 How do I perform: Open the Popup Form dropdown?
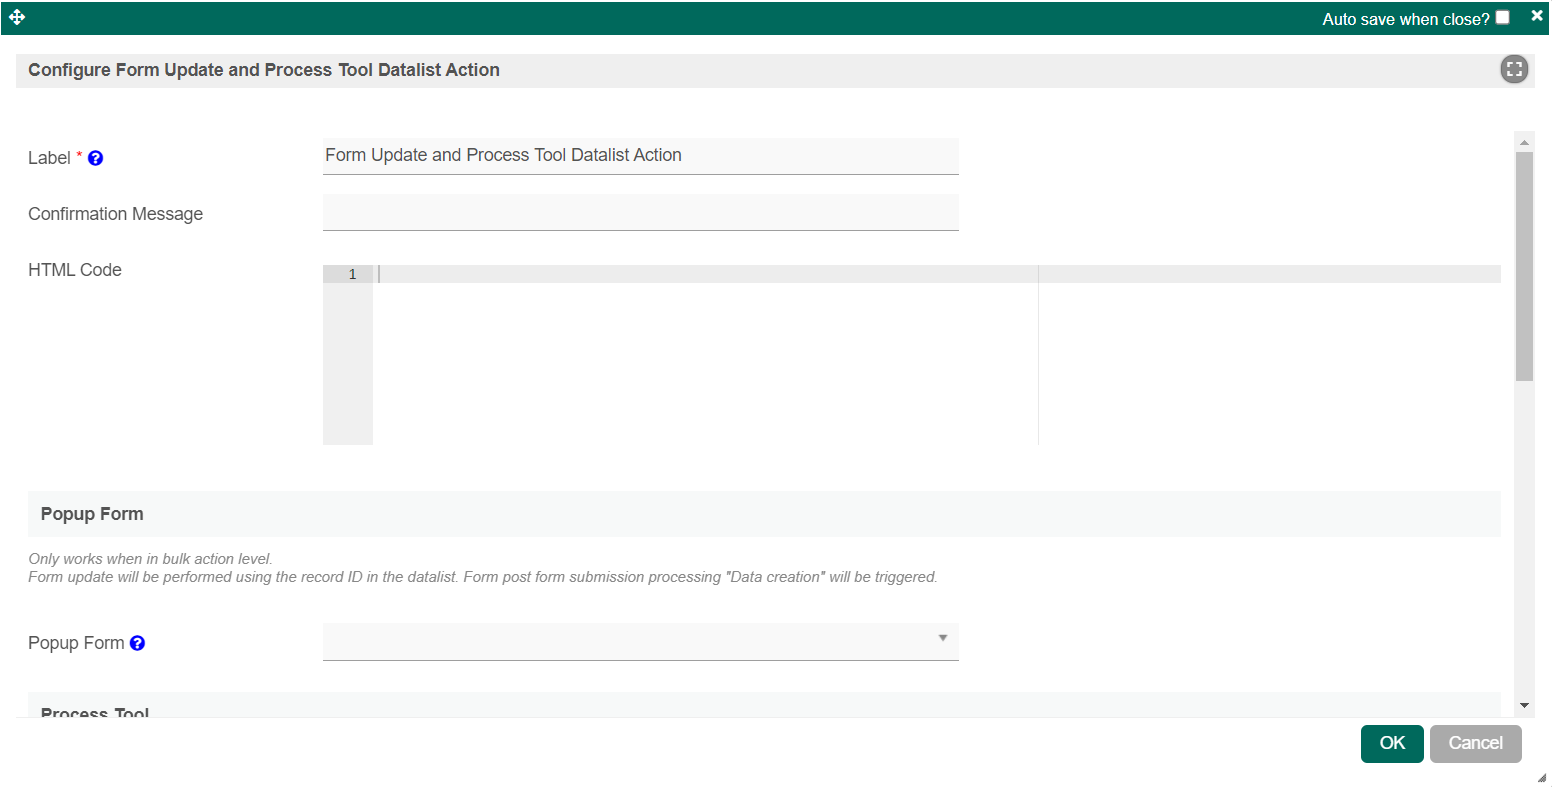(x=640, y=641)
